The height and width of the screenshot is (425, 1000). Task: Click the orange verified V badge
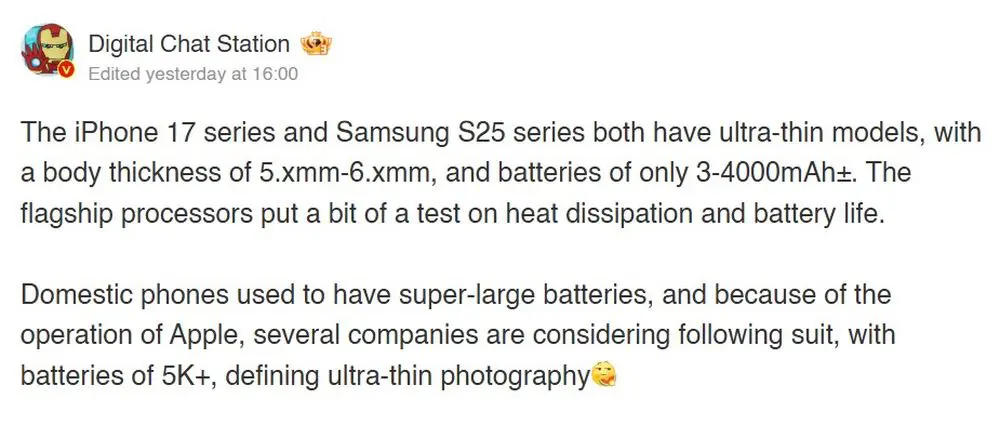pyautogui.click(x=66, y=70)
